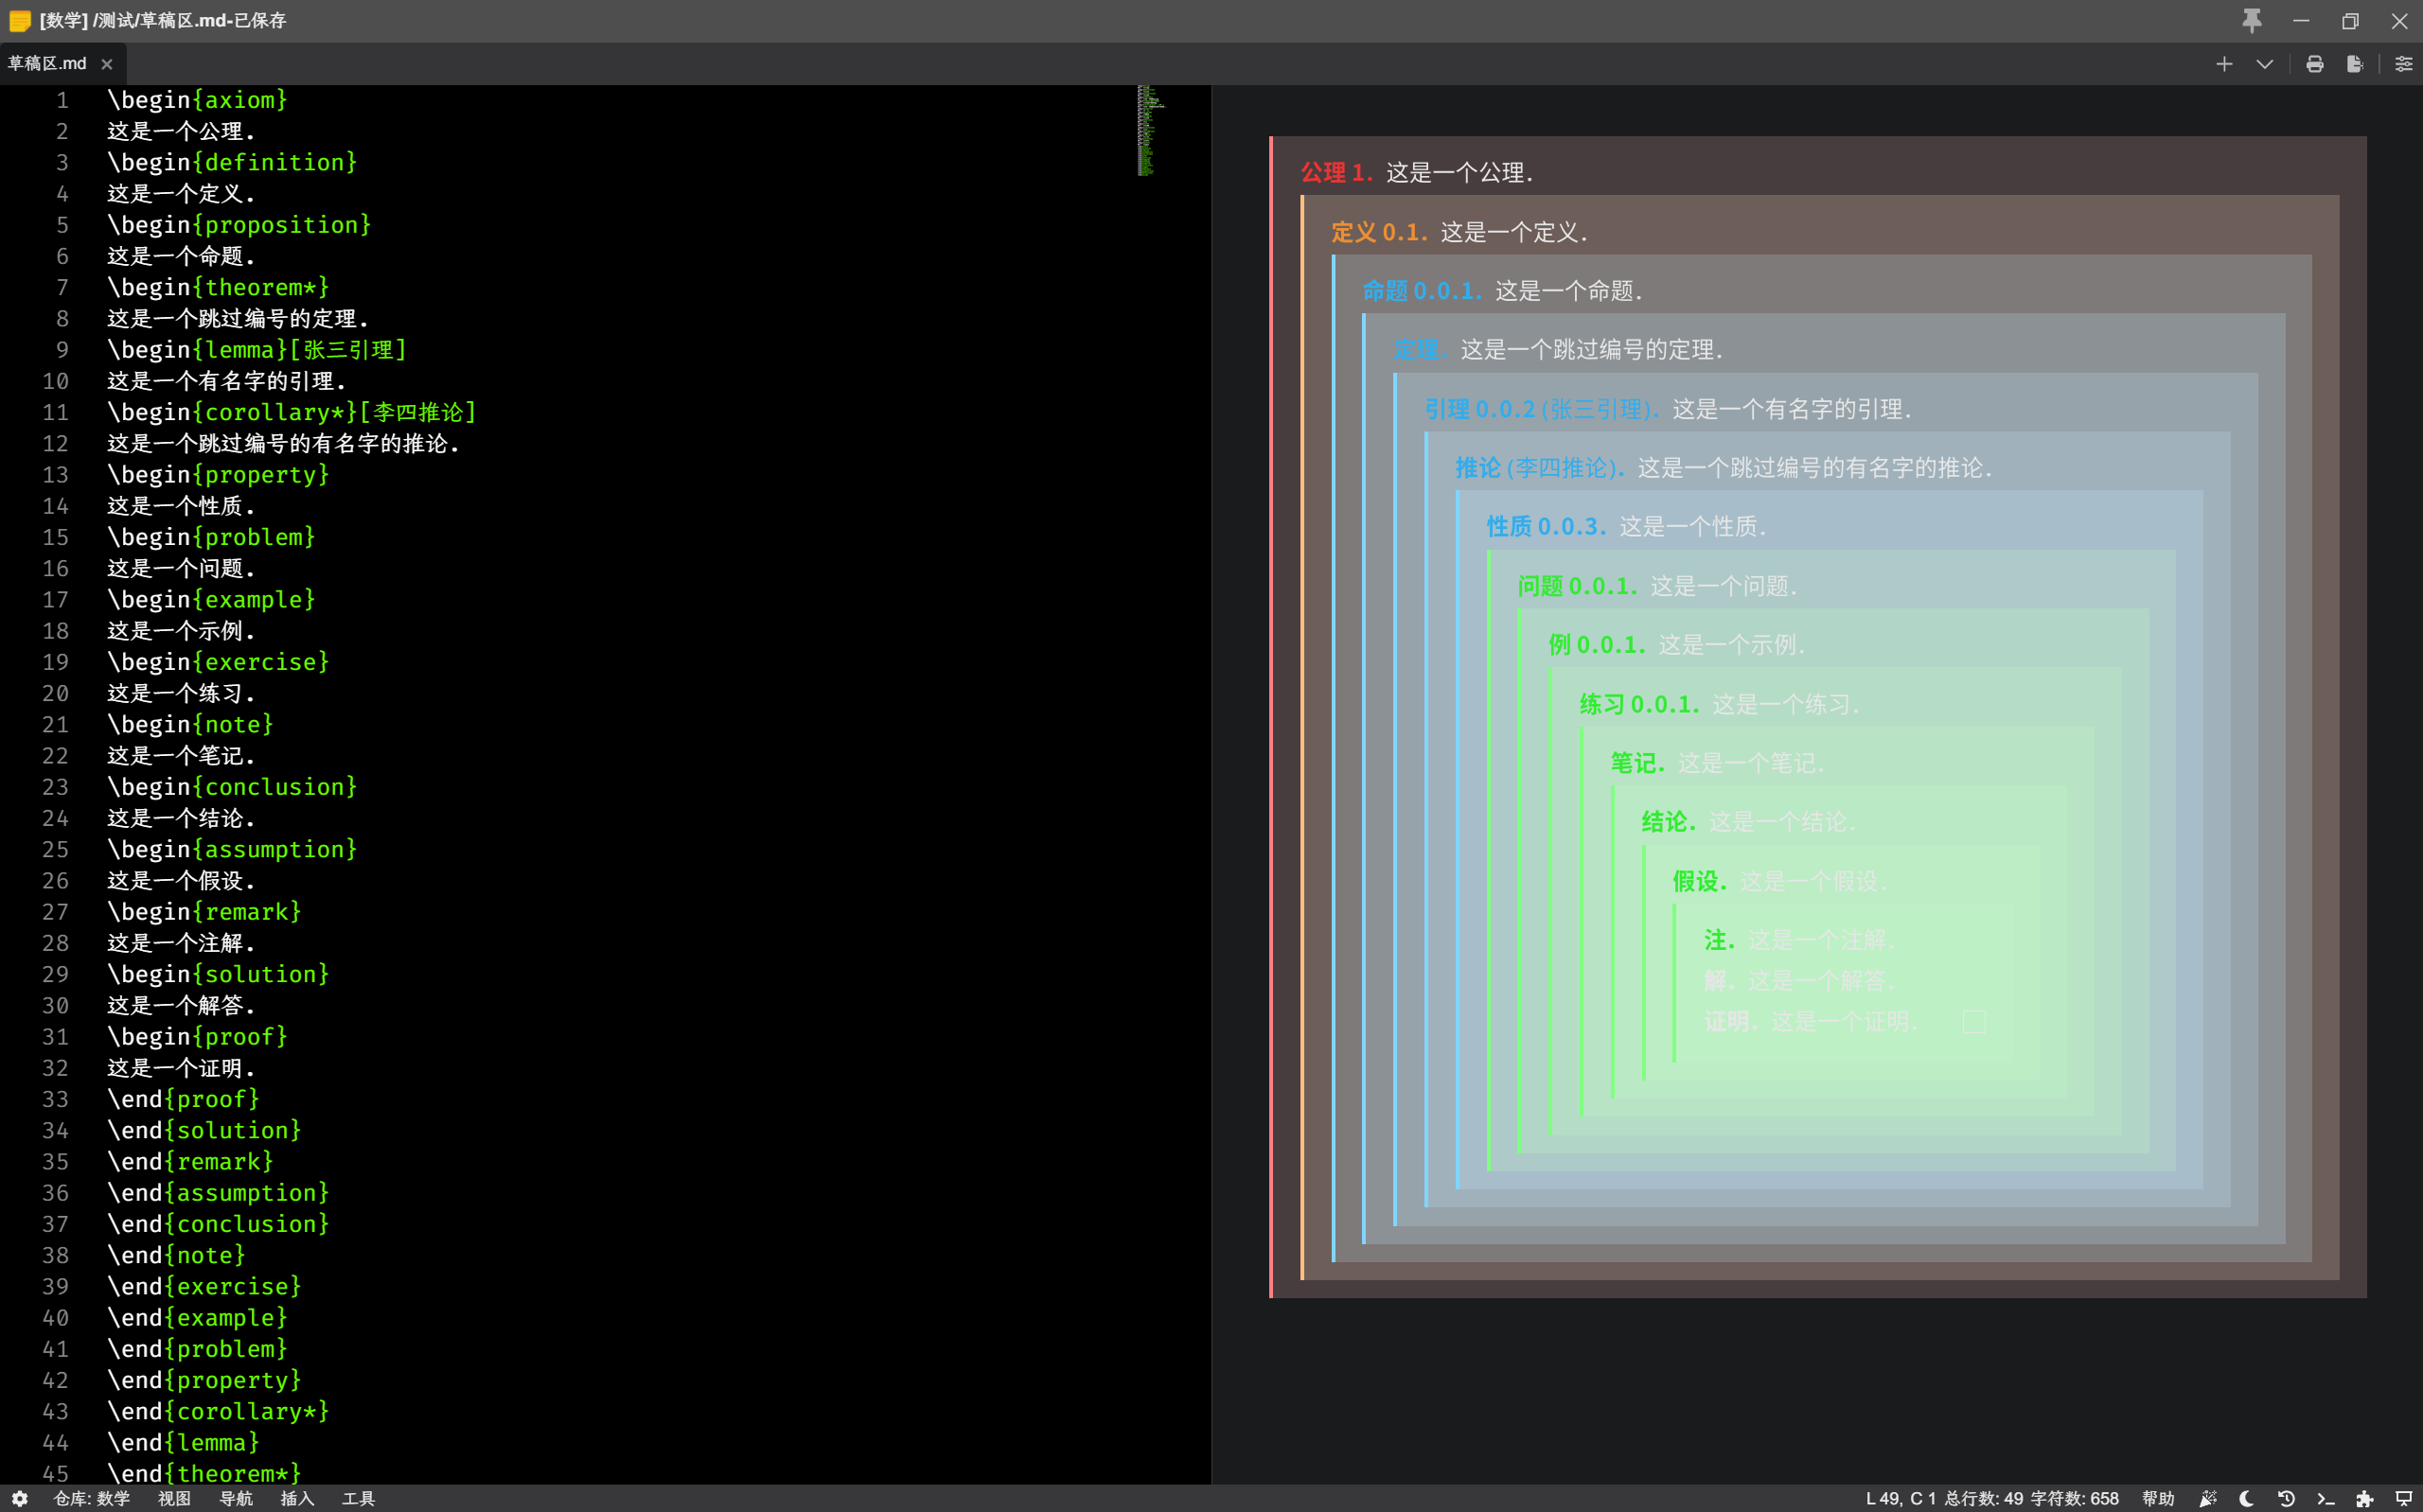Image resolution: width=2423 pixels, height=1512 pixels.
Task: Close the 草稿区.md tab
Action: click(107, 64)
